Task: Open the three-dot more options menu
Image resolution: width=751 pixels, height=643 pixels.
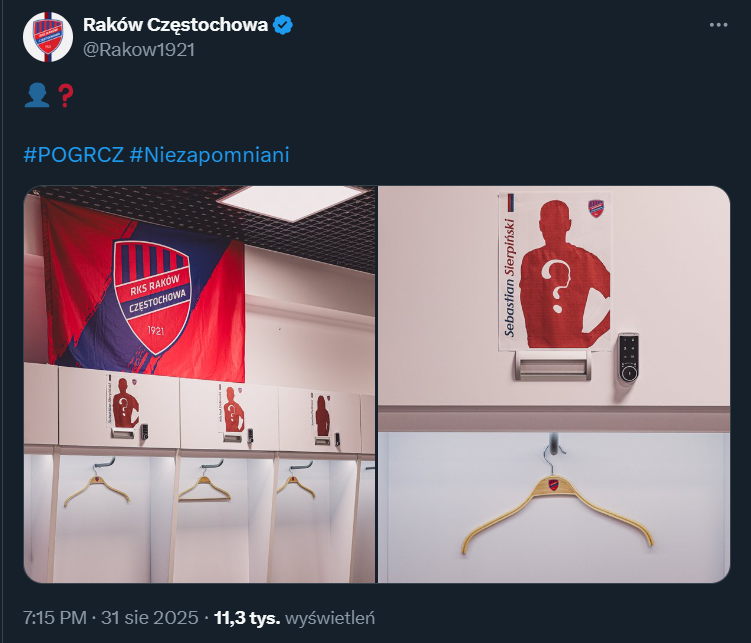Action: [718, 25]
